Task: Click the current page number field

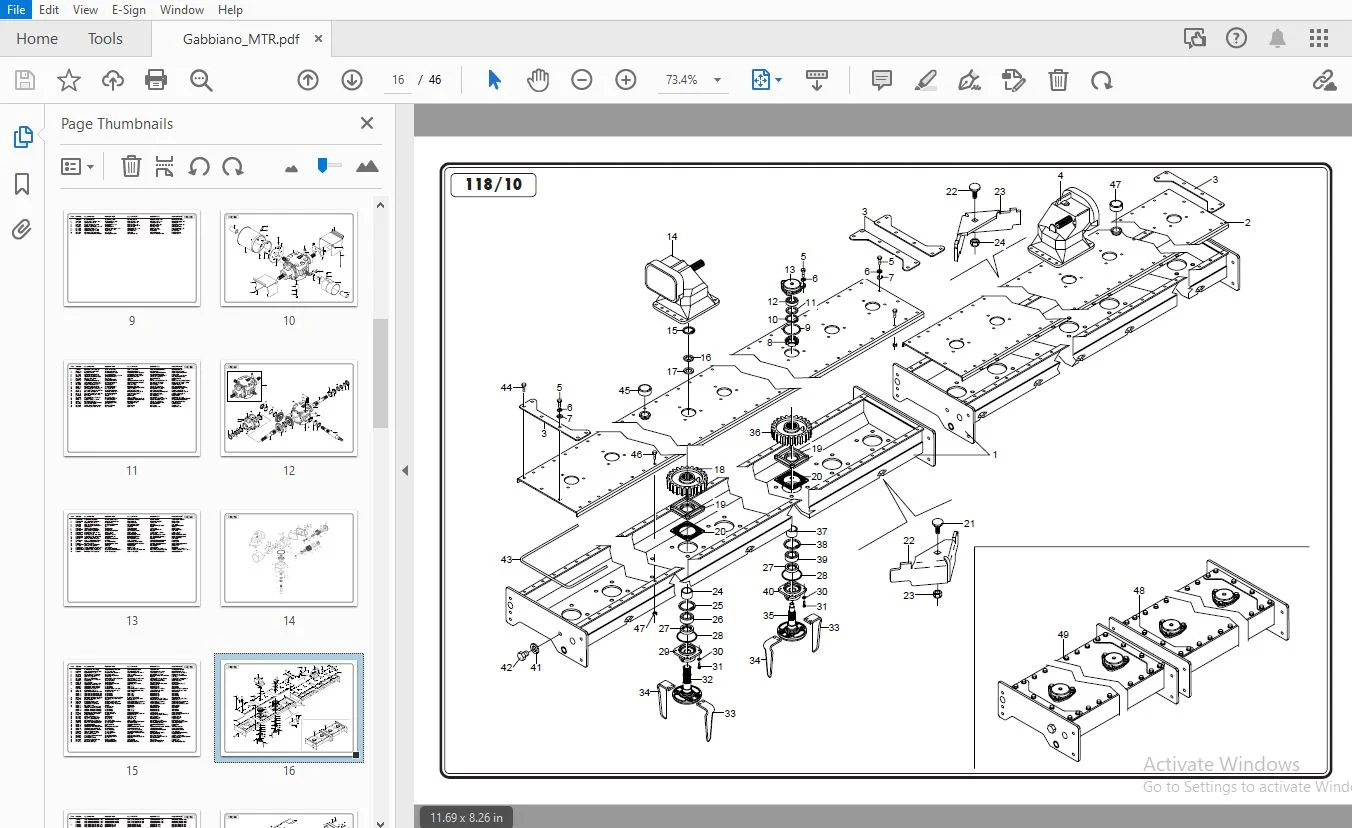Action: point(398,80)
